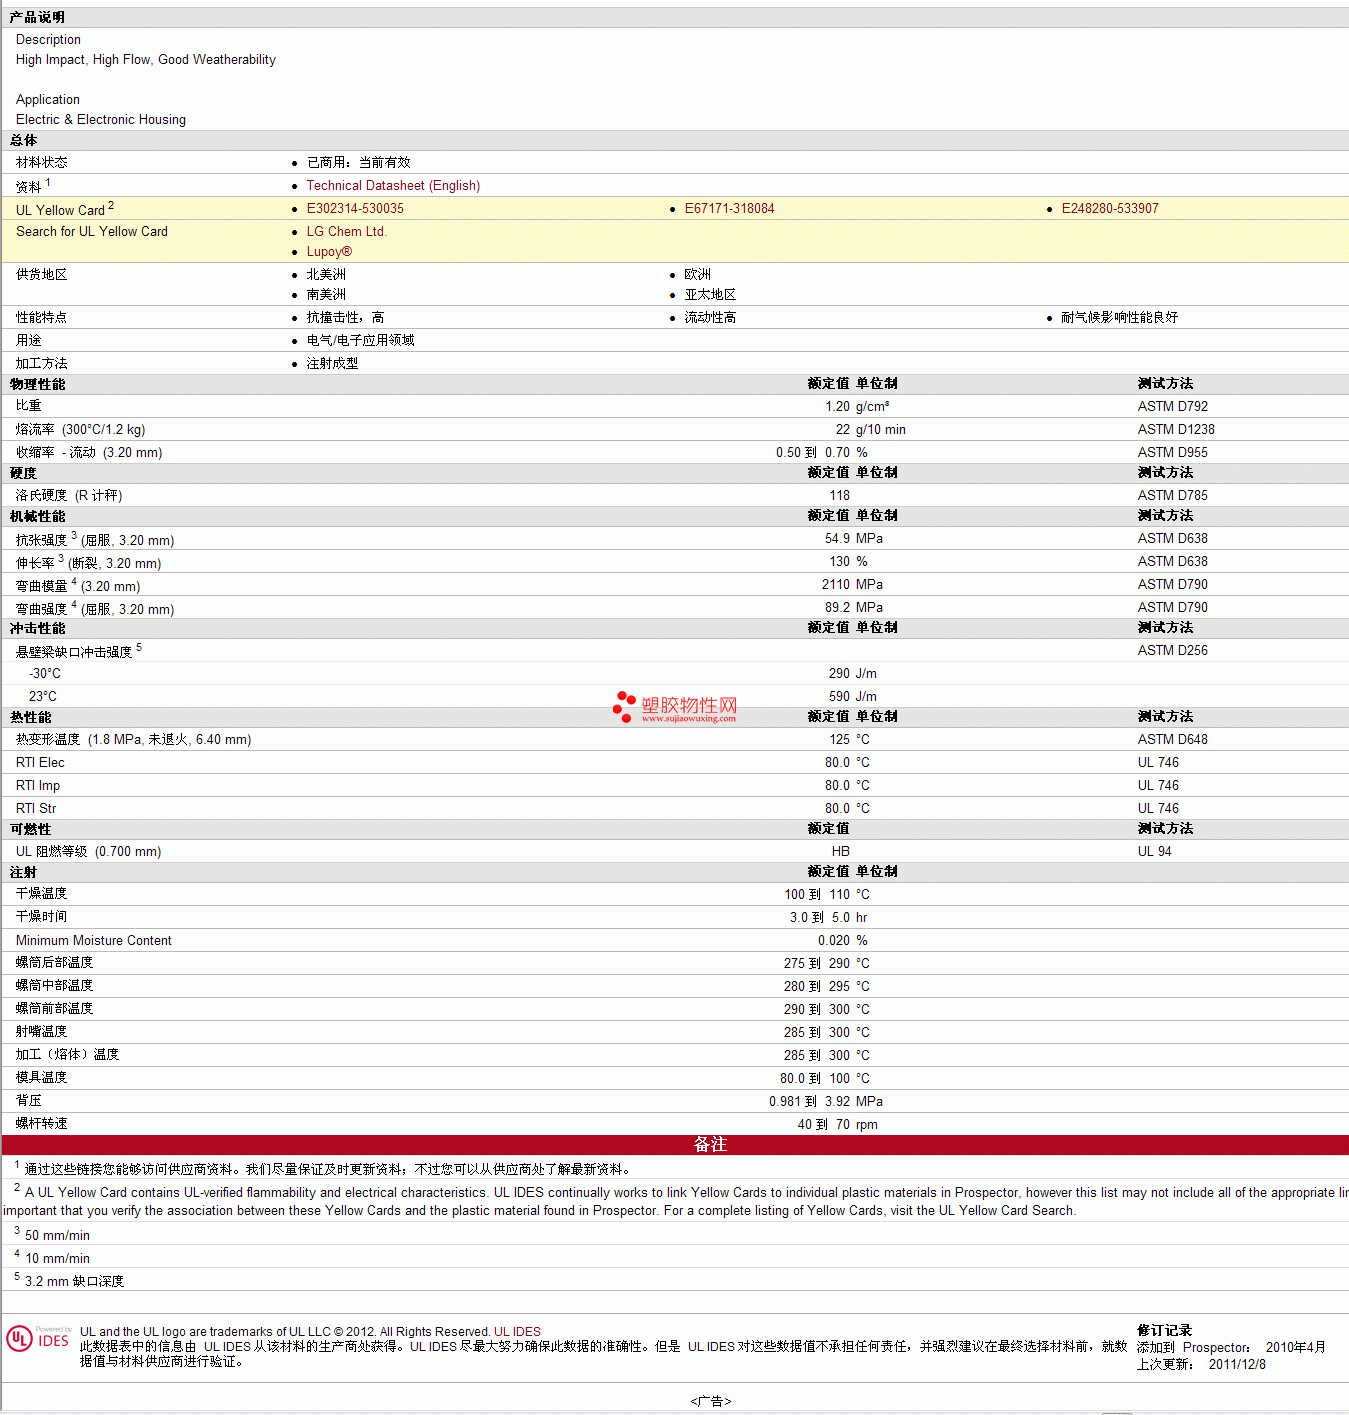Click the screw speed value 40 到 70 rpm
The width and height of the screenshot is (1349, 1415).
pyautogui.click(x=838, y=1125)
